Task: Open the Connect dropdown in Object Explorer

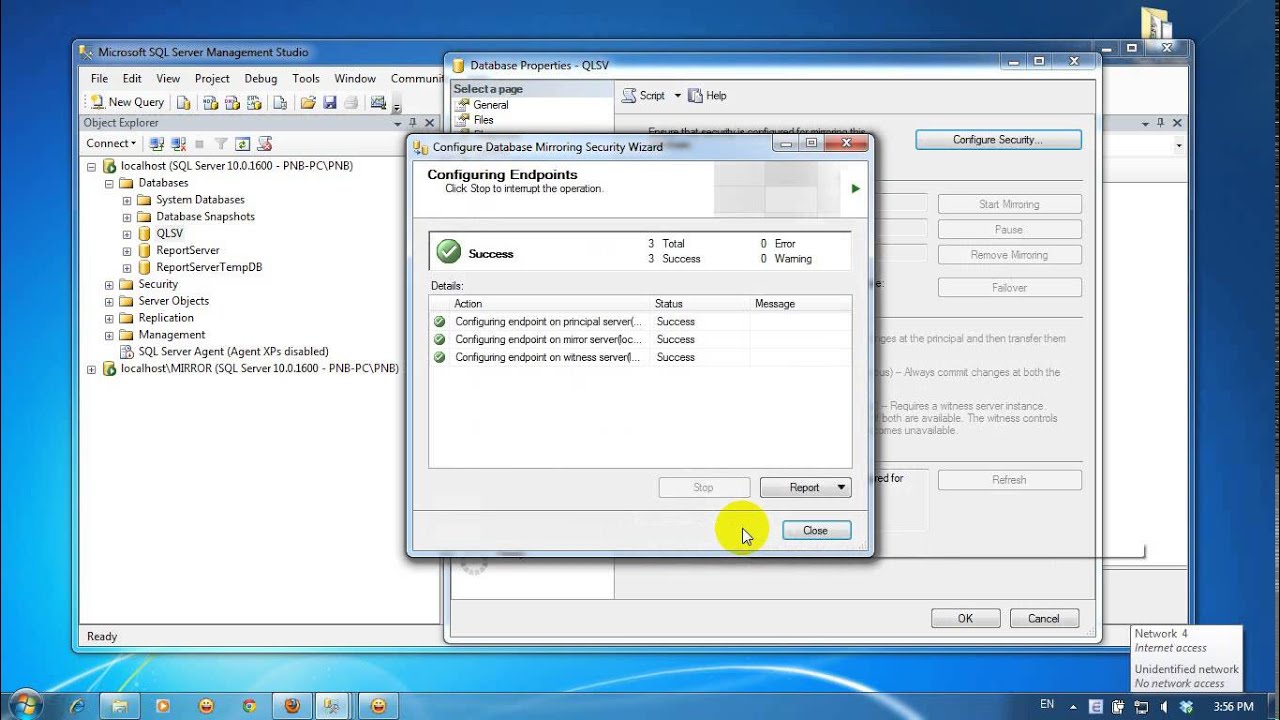Action: (x=111, y=143)
